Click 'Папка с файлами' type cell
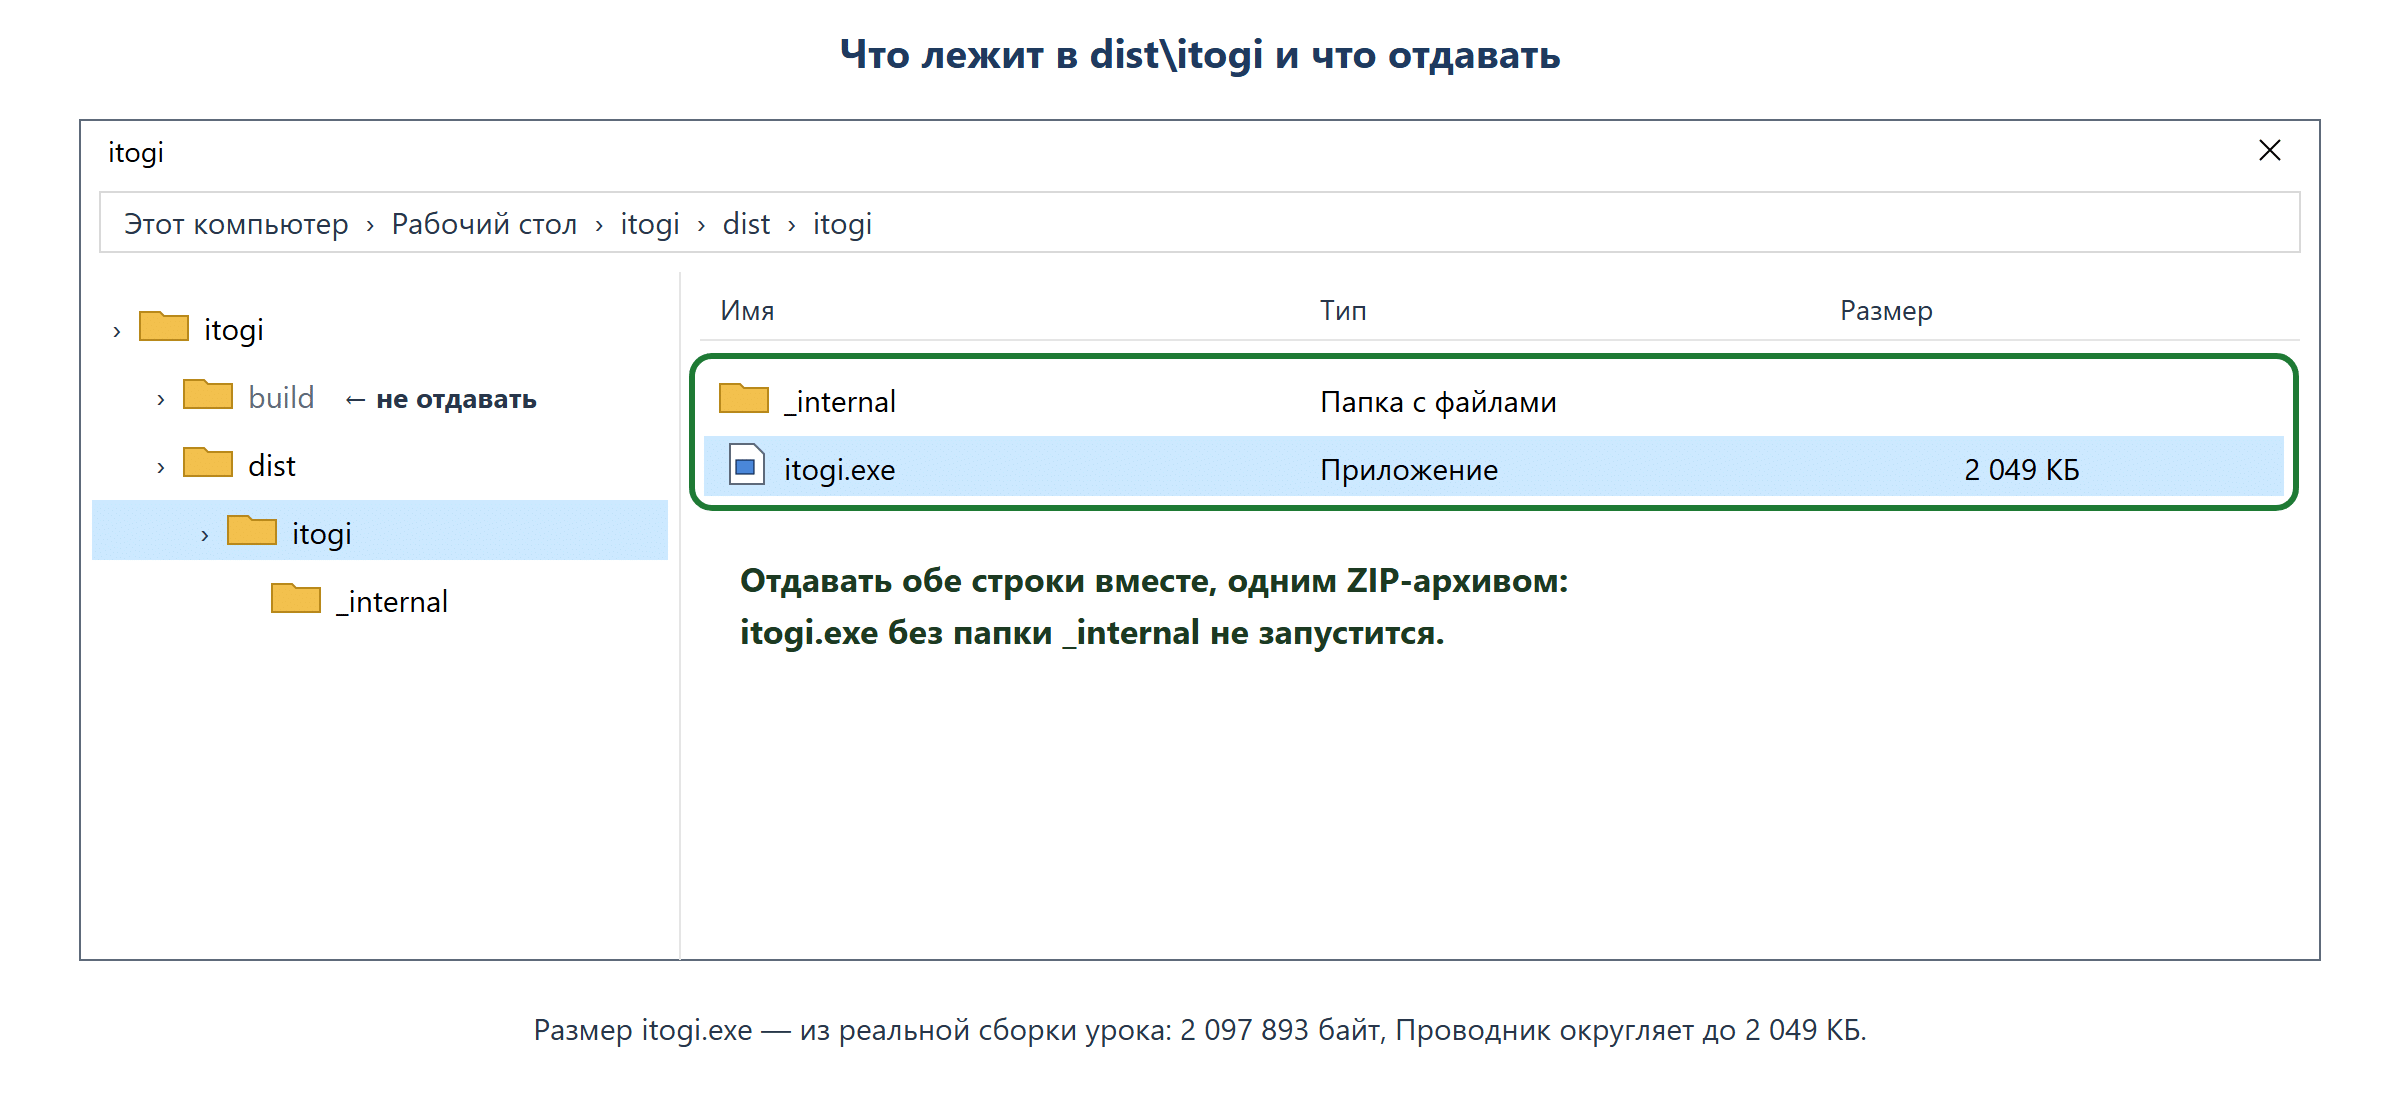Viewport: 2400px width, 1120px height. tap(1438, 402)
